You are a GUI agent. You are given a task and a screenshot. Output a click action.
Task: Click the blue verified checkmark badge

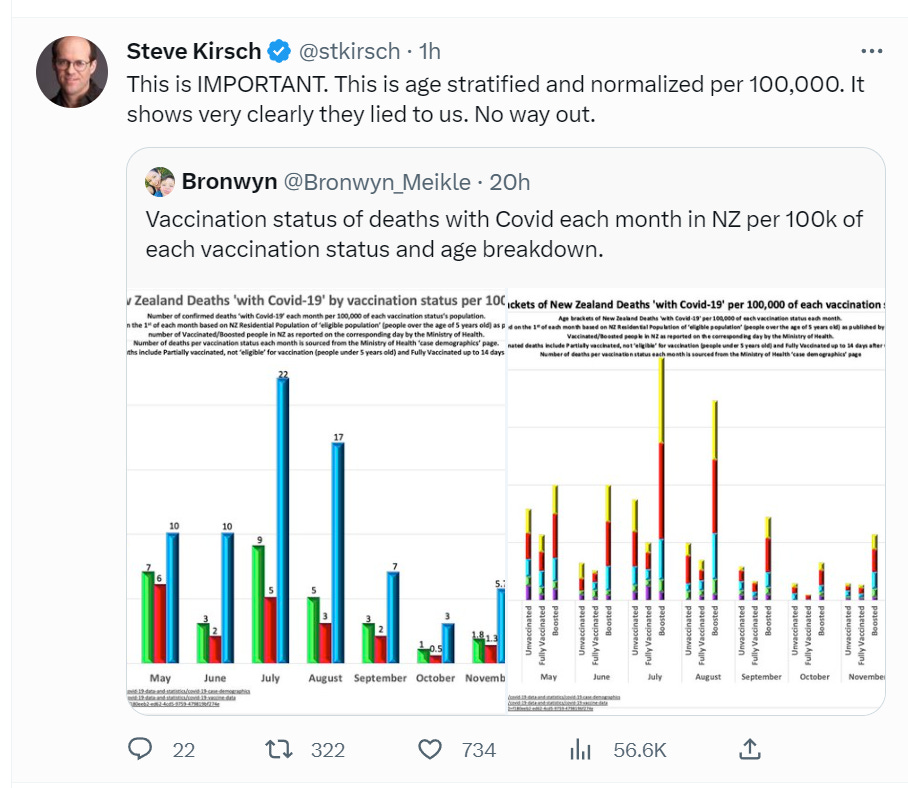(x=281, y=50)
